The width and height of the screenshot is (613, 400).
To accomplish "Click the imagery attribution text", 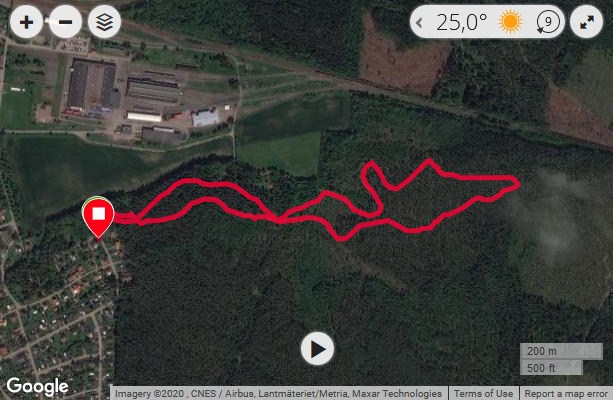I will point(278,393).
